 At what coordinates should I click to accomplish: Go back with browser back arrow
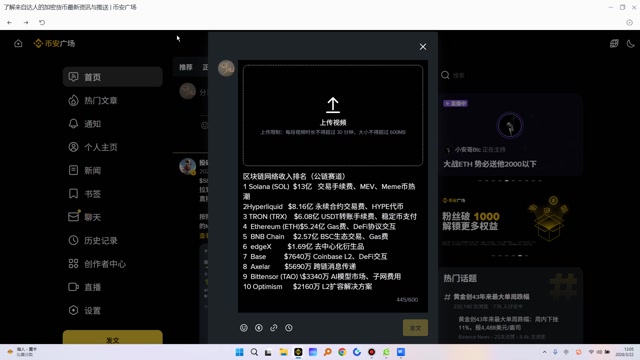9,22
